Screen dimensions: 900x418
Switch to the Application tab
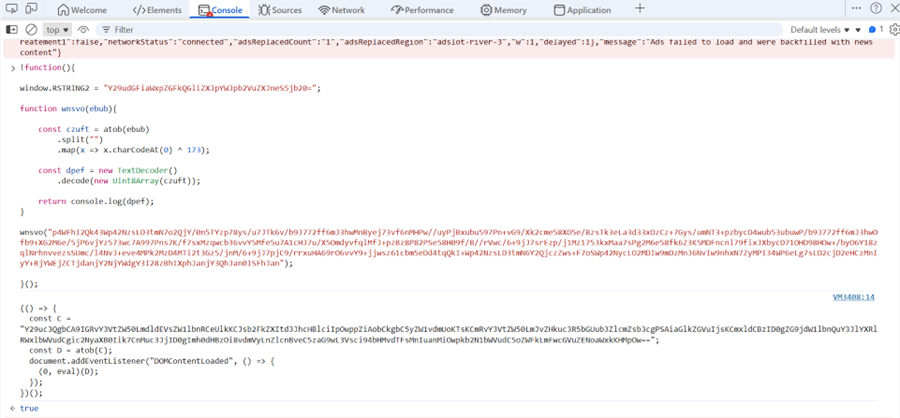tap(582, 10)
